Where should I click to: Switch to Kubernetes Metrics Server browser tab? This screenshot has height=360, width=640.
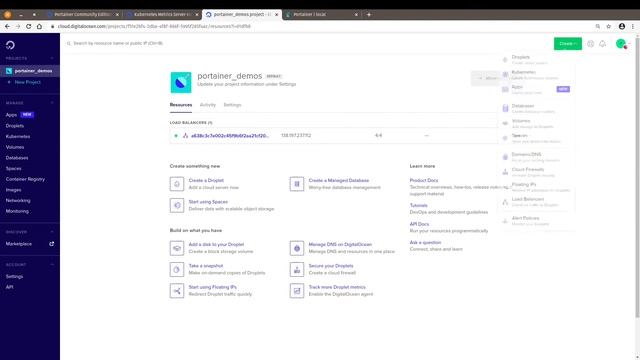pos(162,14)
